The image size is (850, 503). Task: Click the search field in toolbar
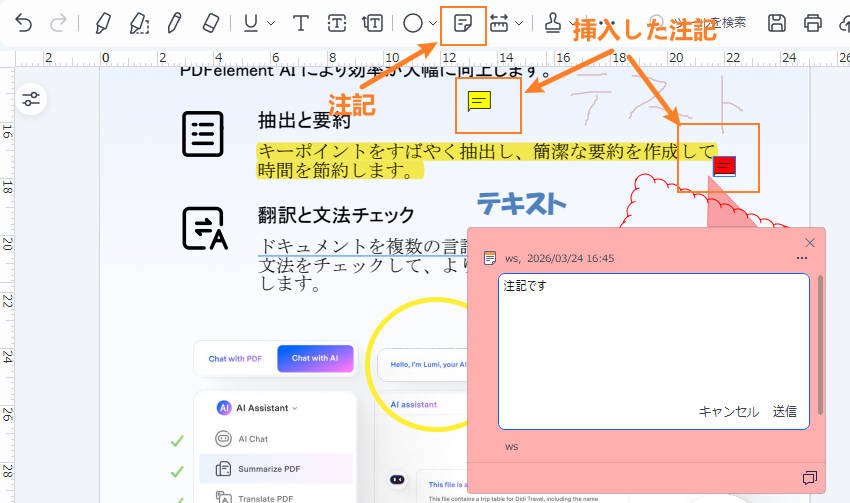(x=697, y=23)
